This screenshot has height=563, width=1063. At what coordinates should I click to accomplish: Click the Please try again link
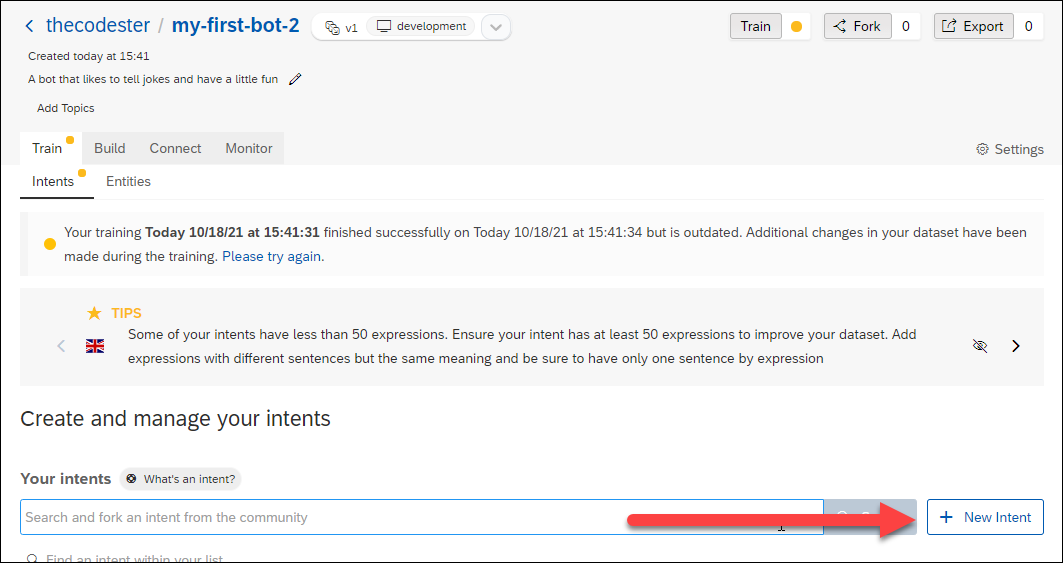[273, 257]
